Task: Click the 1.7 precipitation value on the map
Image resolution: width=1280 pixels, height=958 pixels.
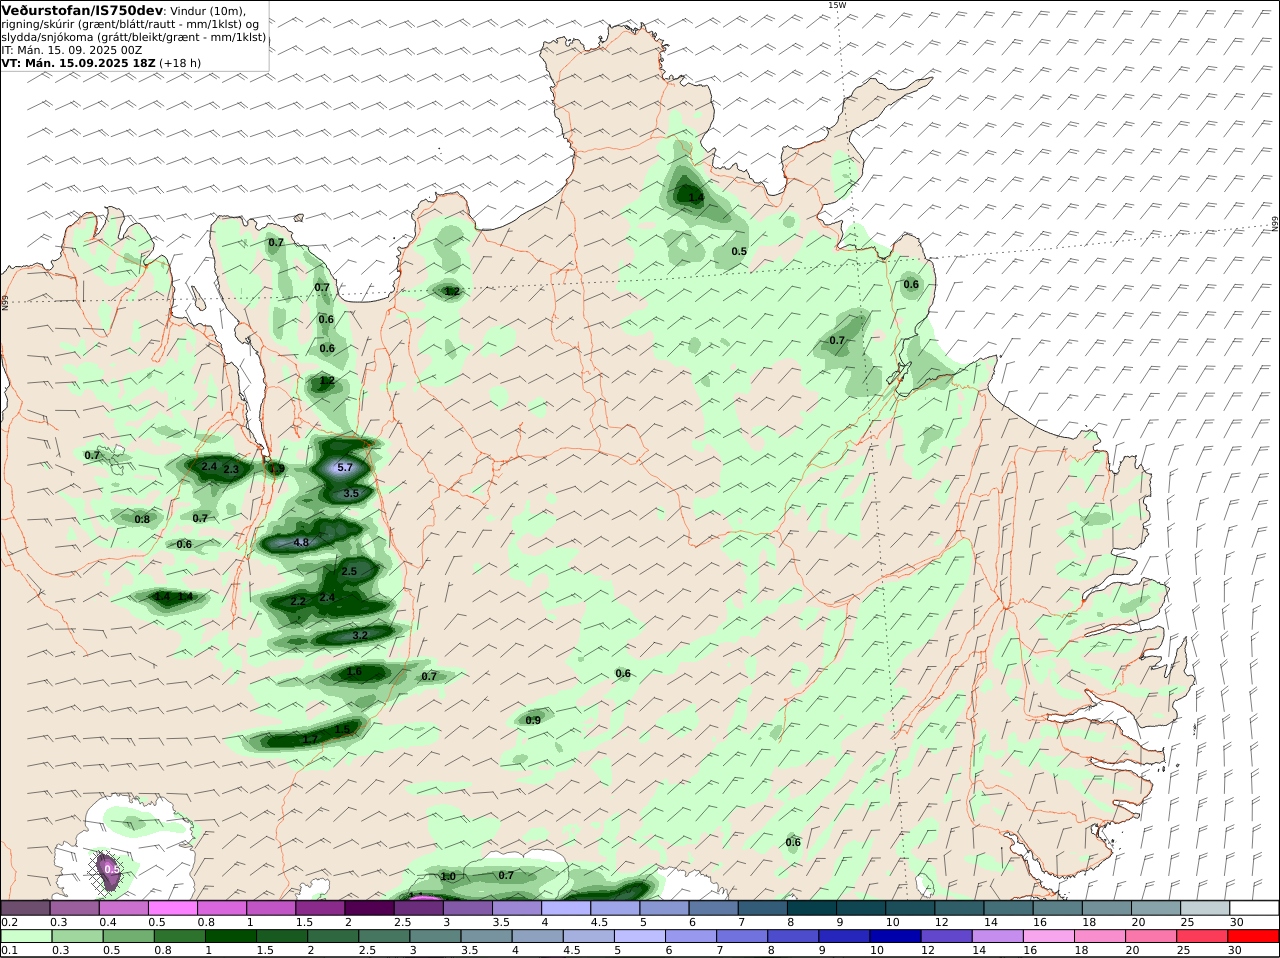Action: 310,739
